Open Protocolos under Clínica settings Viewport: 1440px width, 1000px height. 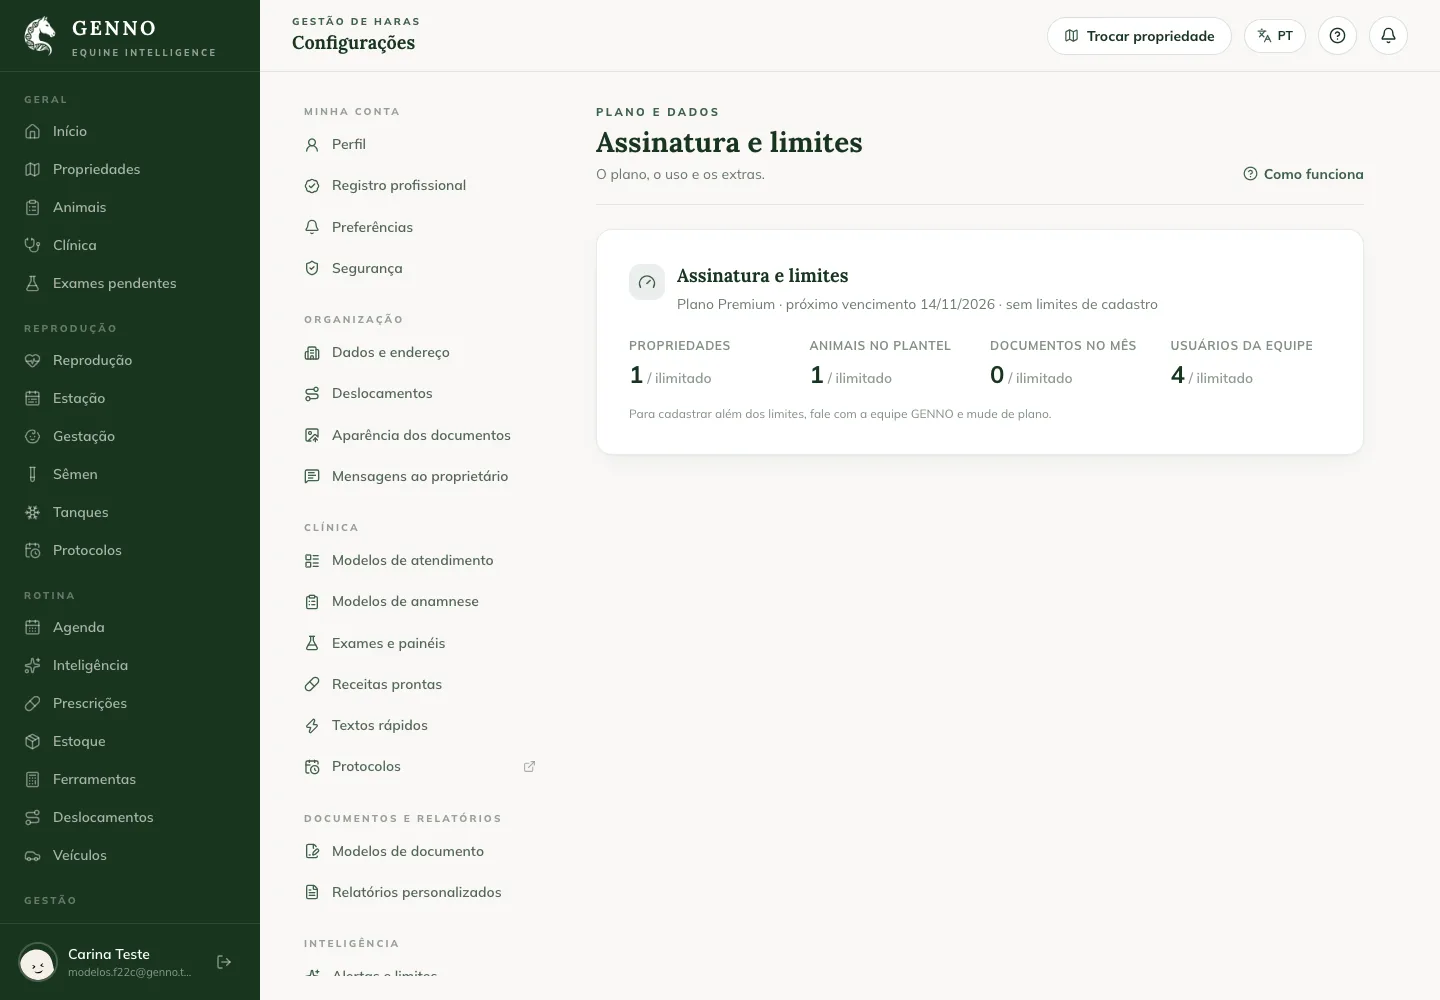(420, 766)
